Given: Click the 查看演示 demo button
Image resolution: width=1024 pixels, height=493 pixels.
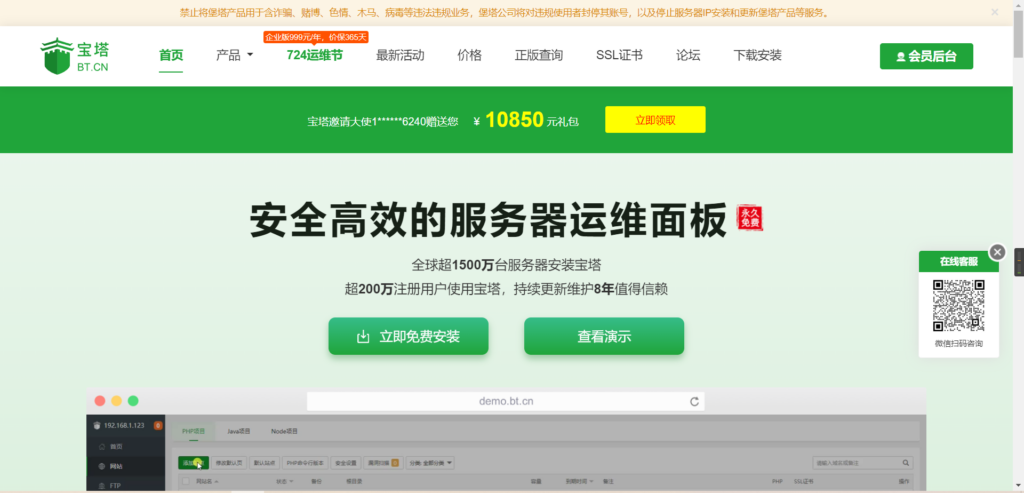Looking at the screenshot, I should point(604,336).
